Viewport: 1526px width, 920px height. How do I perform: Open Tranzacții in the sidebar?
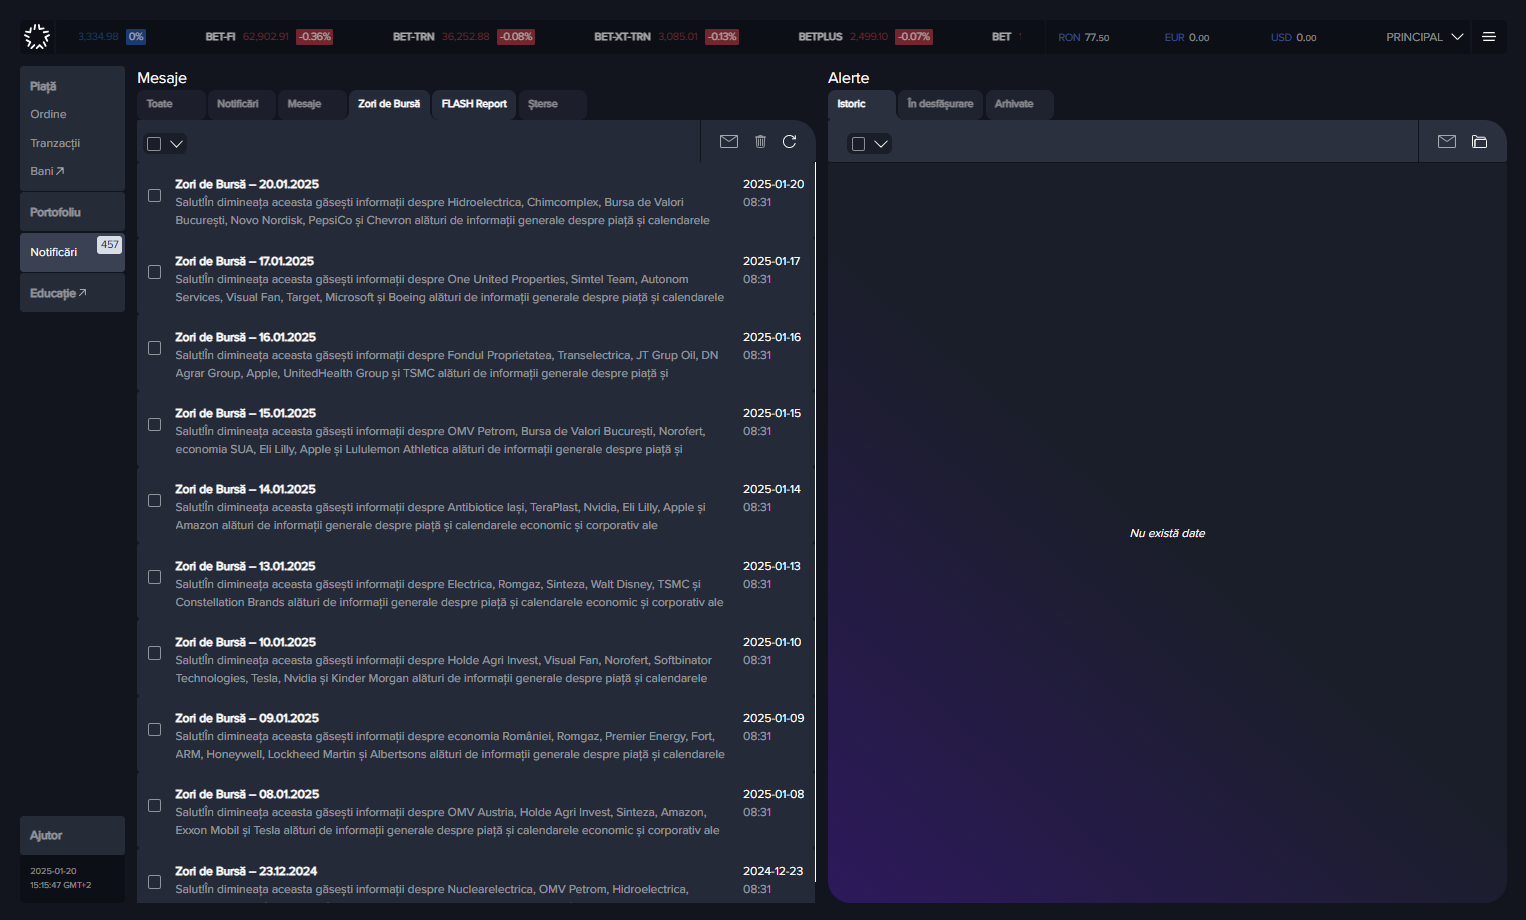55,143
